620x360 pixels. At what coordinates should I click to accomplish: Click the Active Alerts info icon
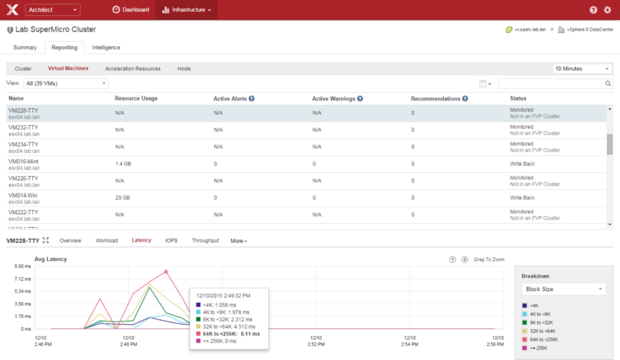click(251, 99)
